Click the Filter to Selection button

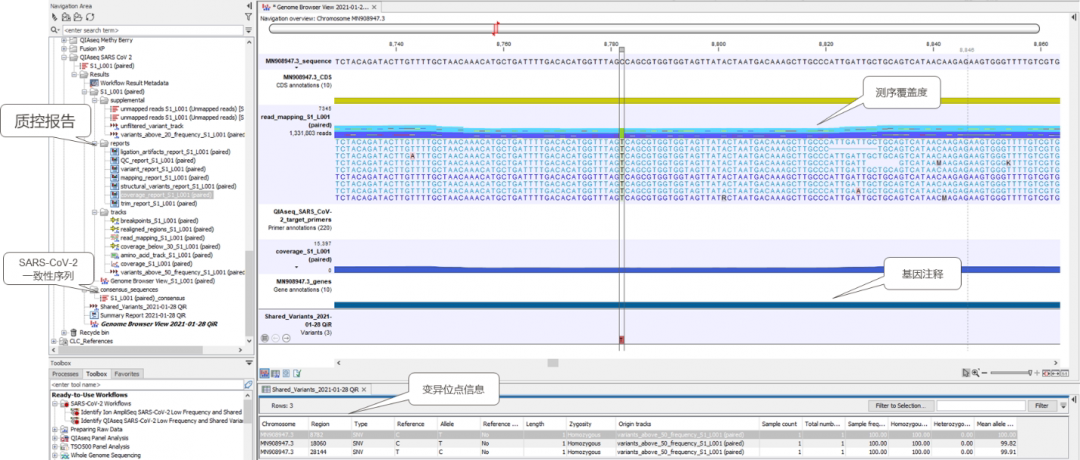(x=900, y=406)
